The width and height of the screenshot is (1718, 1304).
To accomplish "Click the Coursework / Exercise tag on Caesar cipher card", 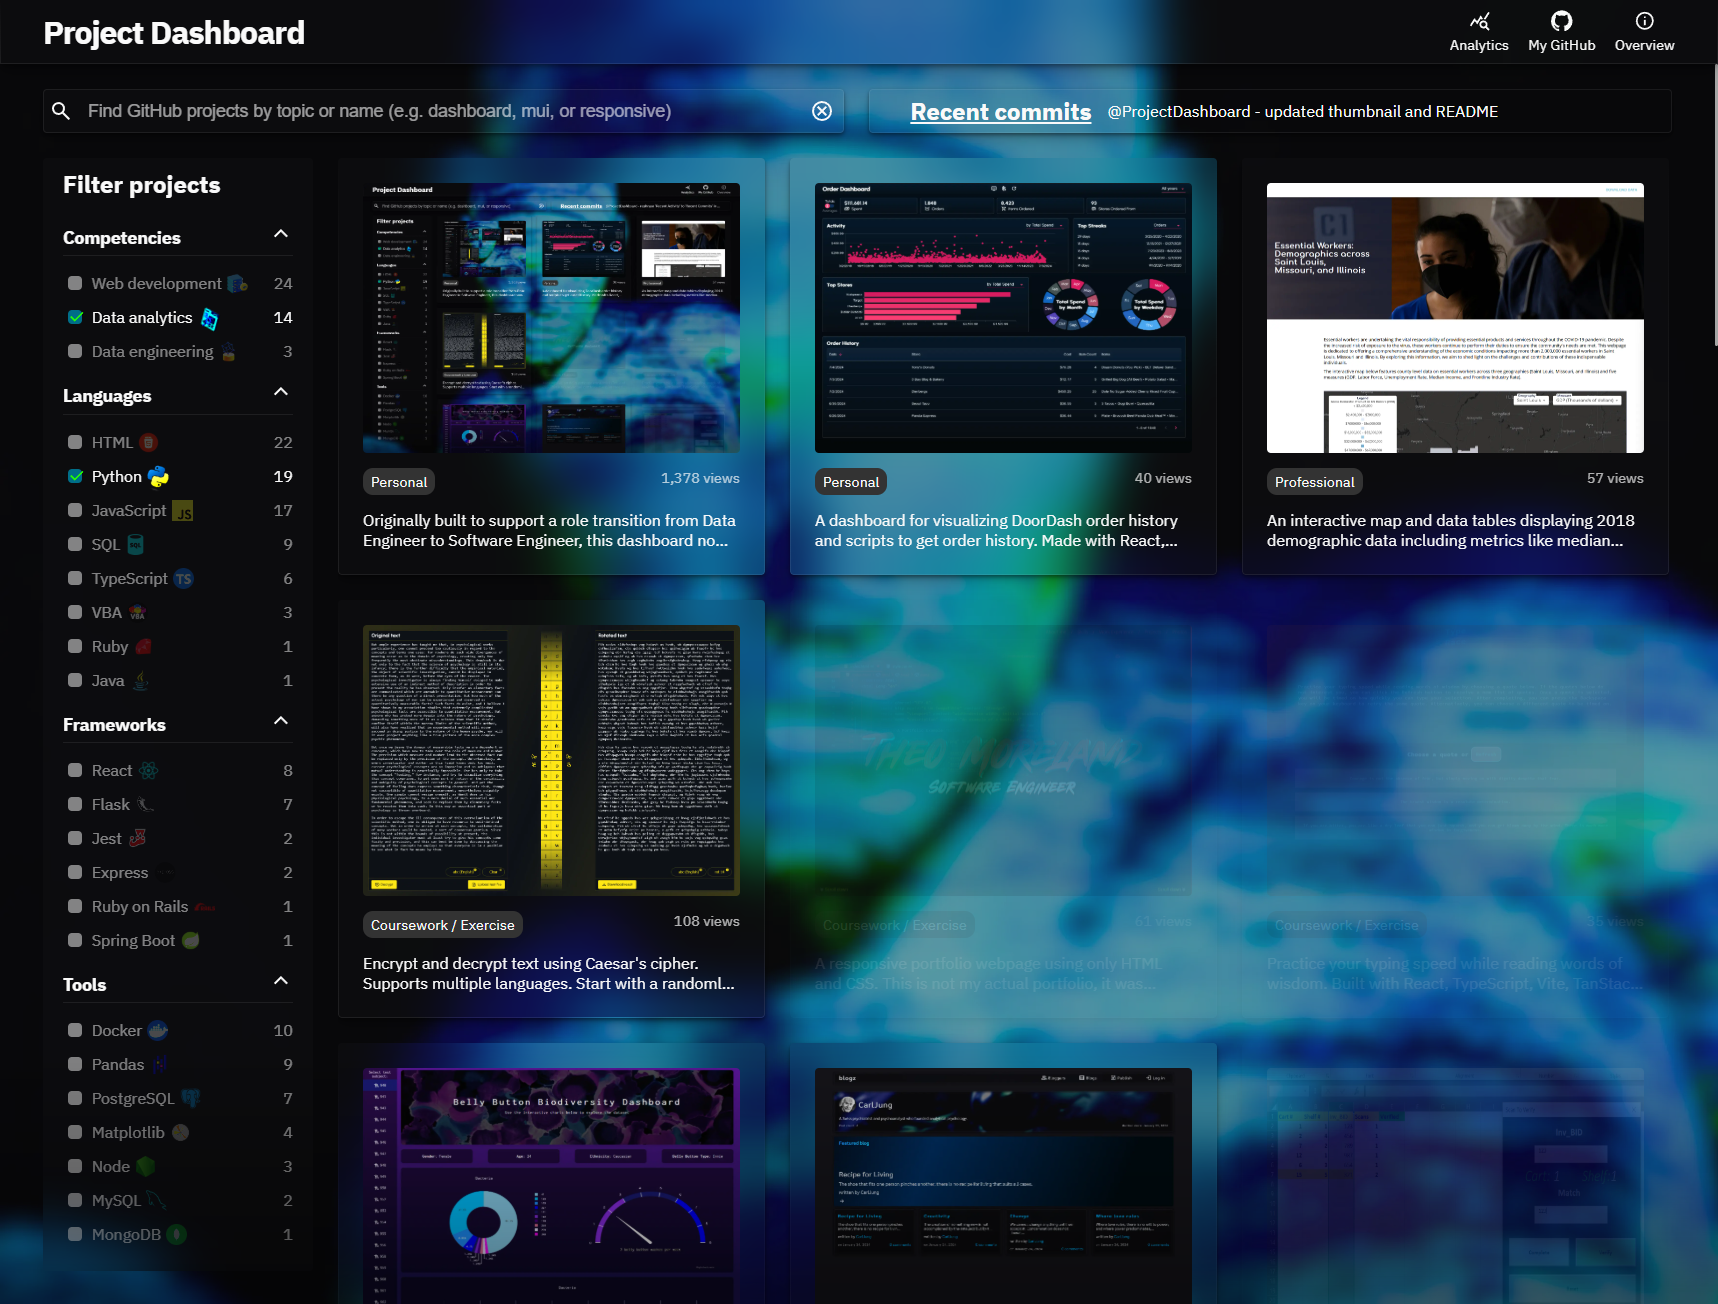I will click(x=442, y=925).
